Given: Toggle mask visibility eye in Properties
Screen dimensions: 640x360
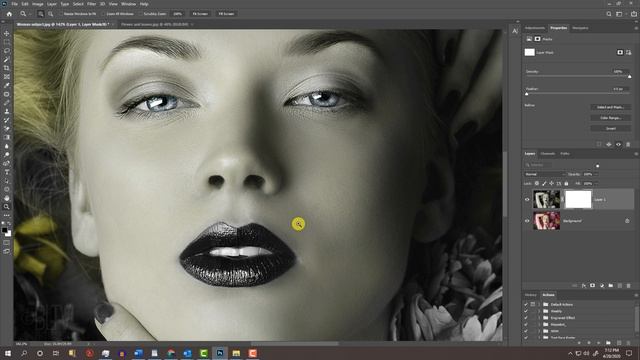Looking at the screenshot, I should coord(618,144).
